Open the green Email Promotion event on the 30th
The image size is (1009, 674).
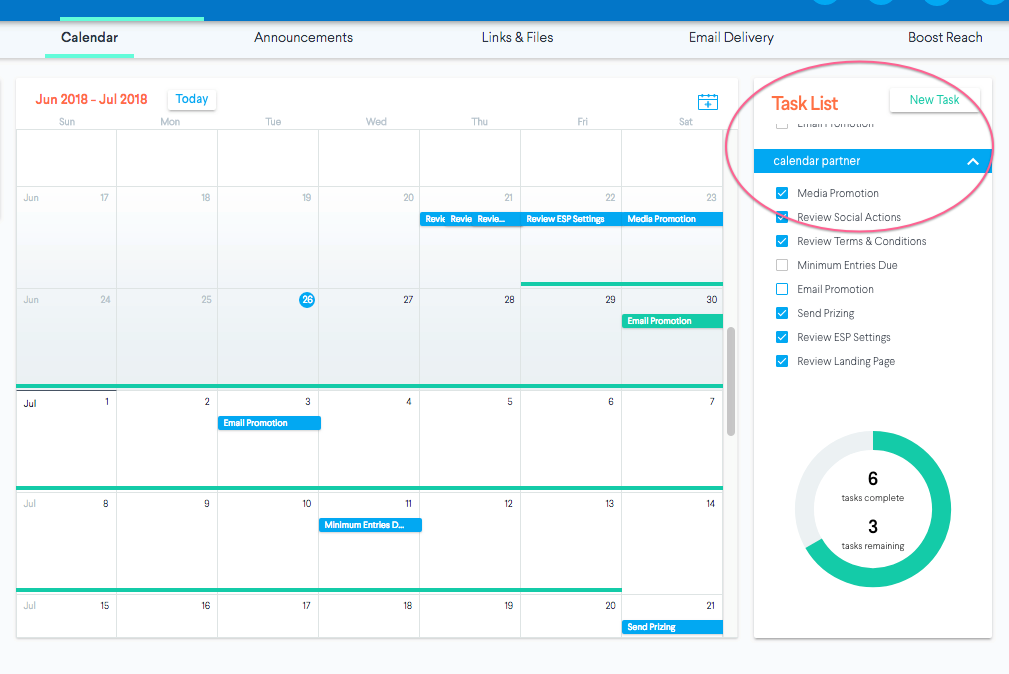[672, 321]
